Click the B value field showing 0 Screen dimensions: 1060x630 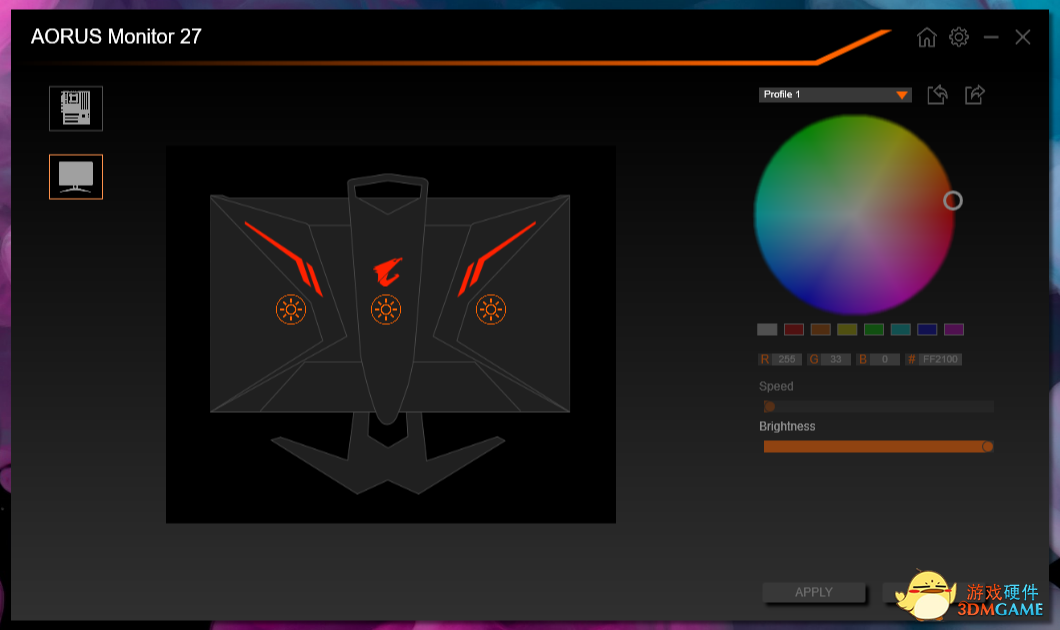[x=885, y=360]
